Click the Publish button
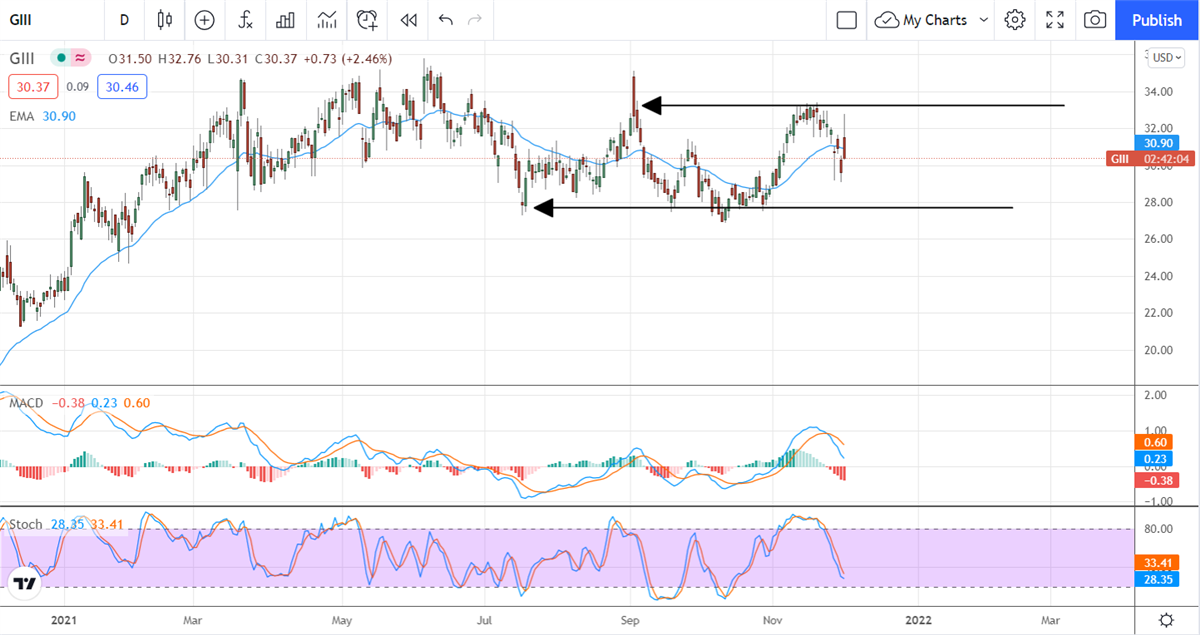 coord(1157,20)
